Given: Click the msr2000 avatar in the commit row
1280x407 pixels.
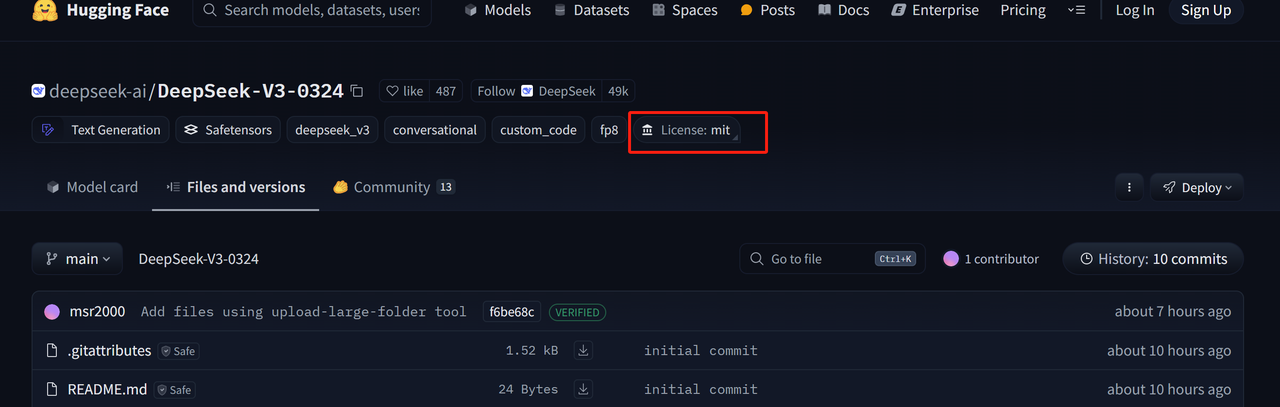Looking at the screenshot, I should coord(52,312).
